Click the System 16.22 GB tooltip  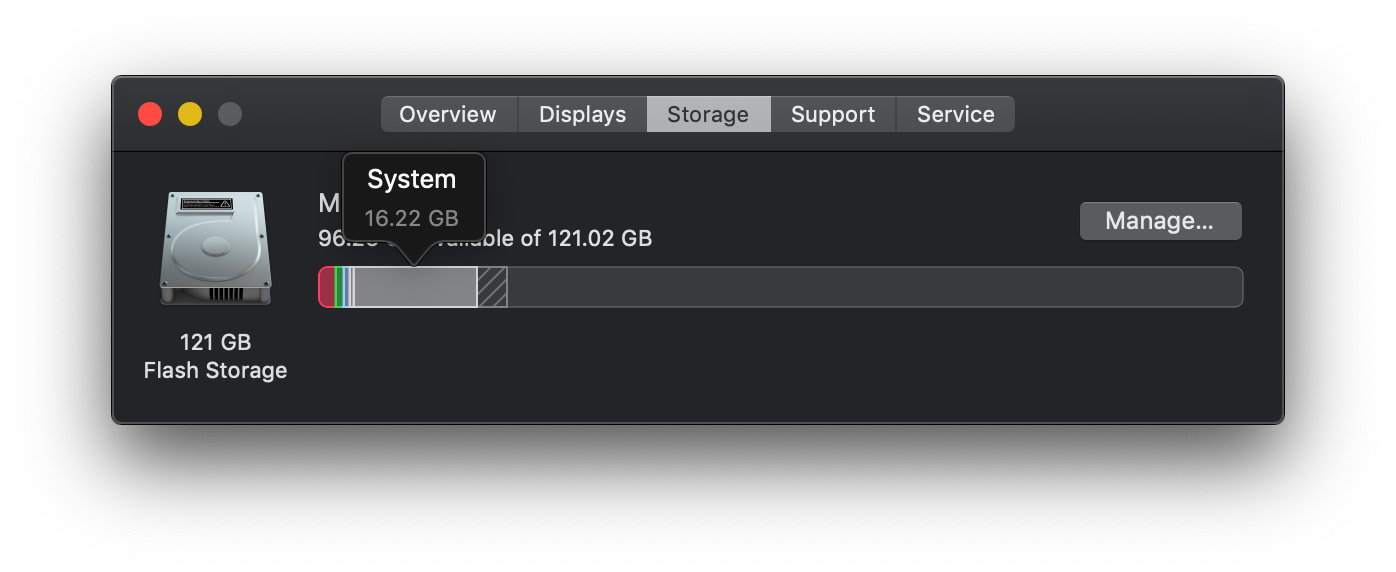pos(413,197)
